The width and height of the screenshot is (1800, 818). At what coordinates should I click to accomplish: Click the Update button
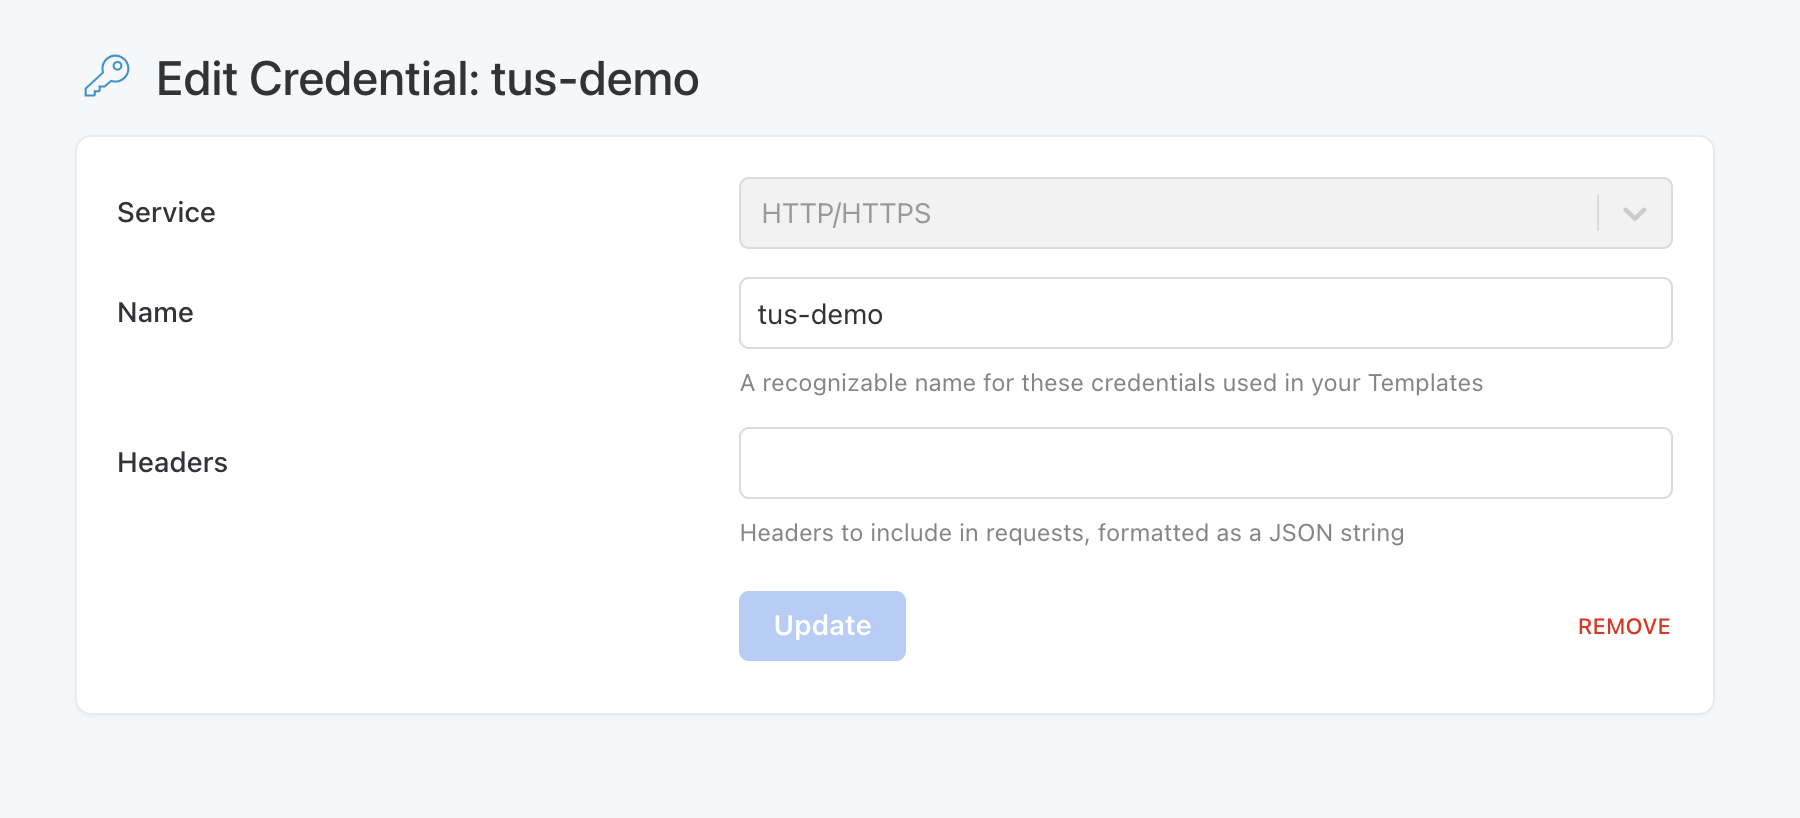822,626
